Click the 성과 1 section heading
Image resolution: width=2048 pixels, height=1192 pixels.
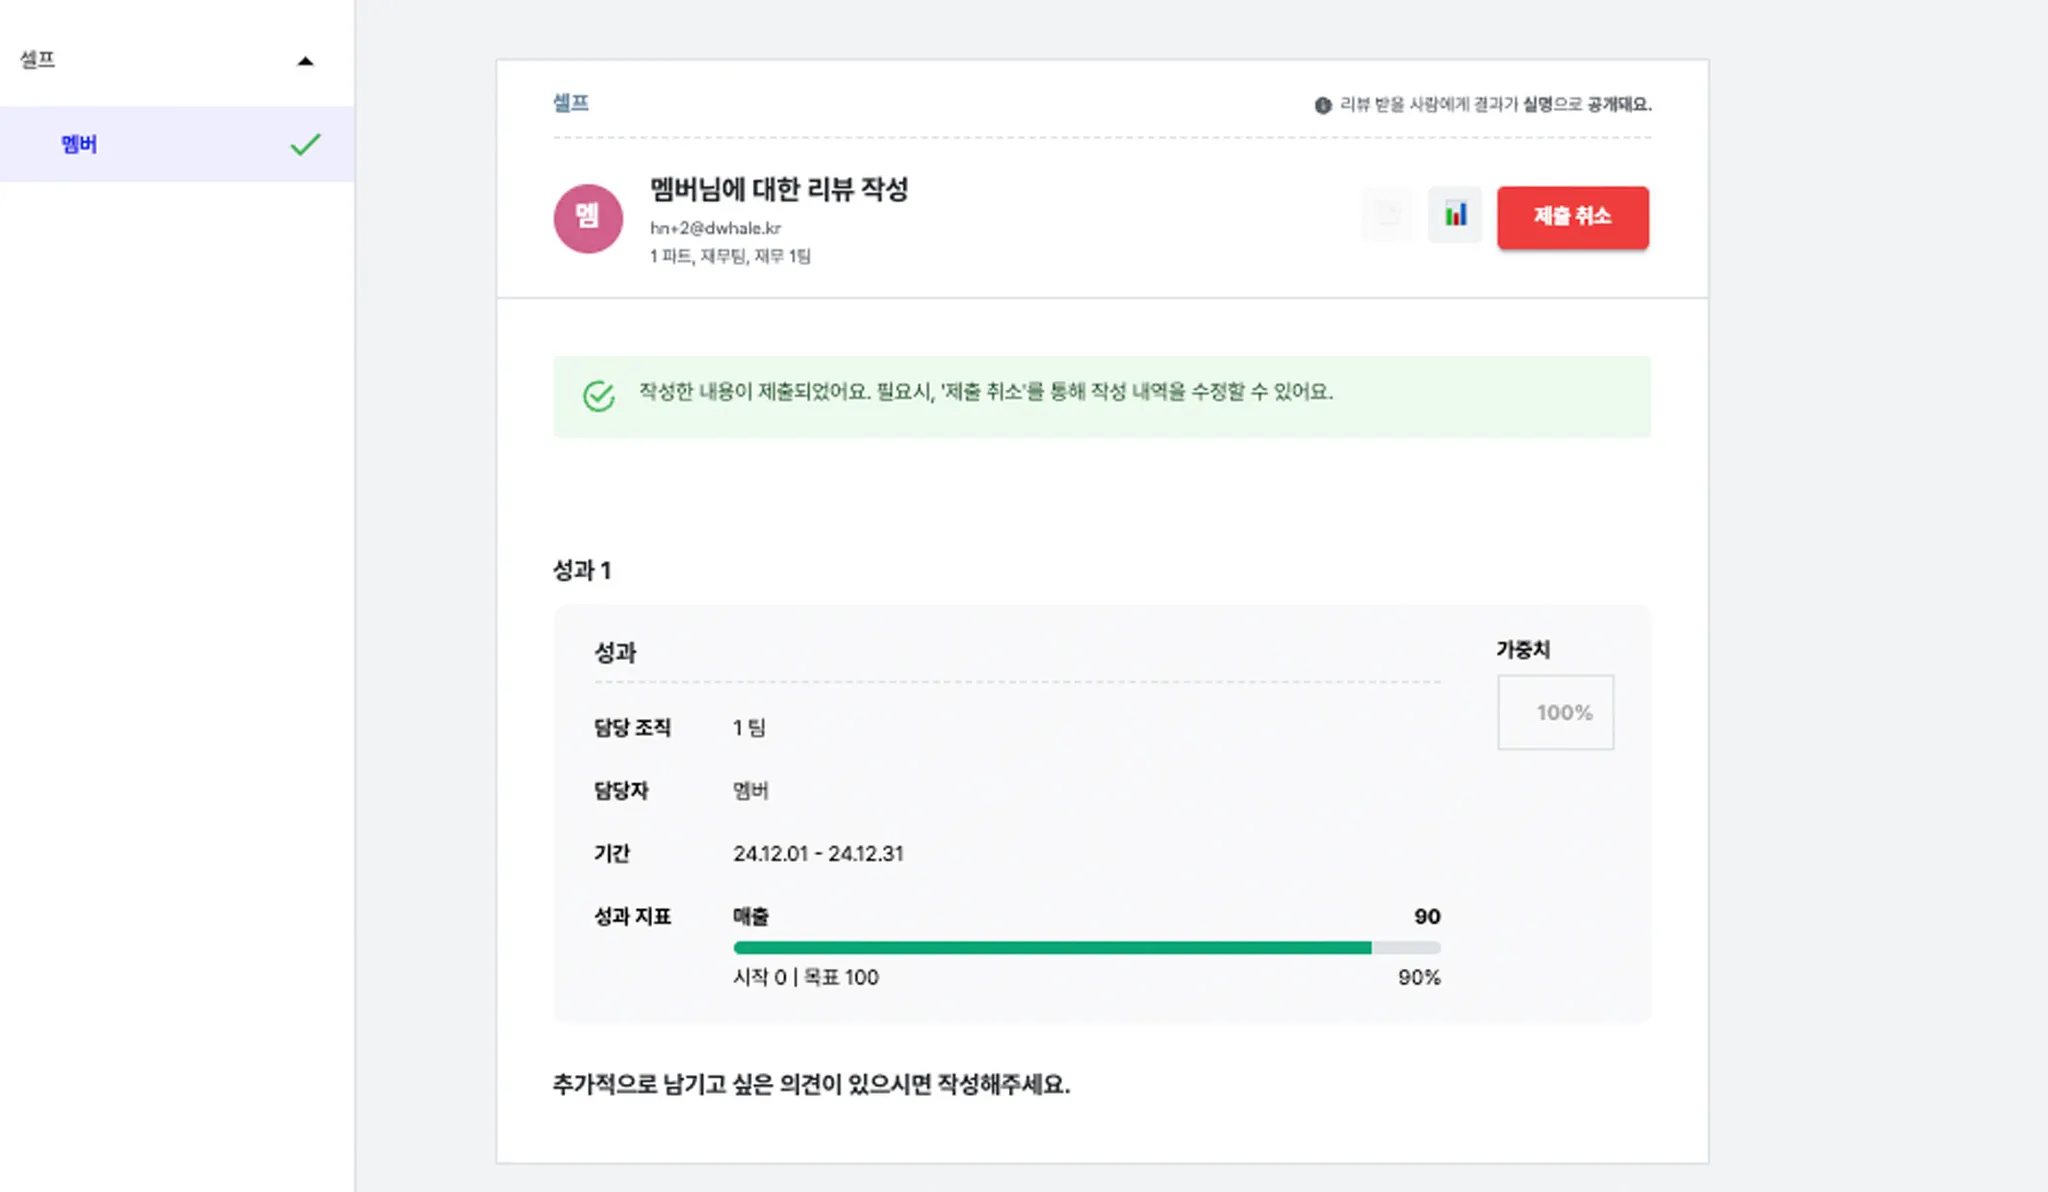coord(582,570)
